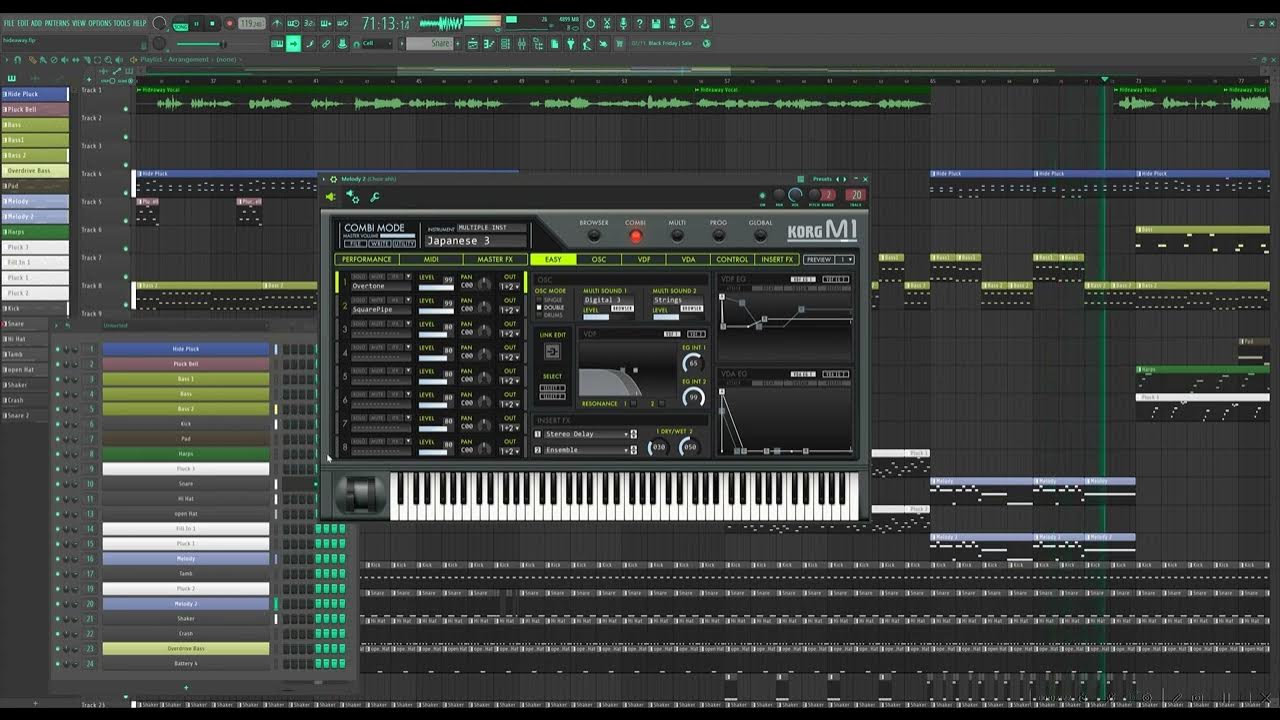The width and height of the screenshot is (1280, 720).
Task: Open OUT 1+2 dropdown for SquarePipe timbre
Action: [x=509, y=310]
